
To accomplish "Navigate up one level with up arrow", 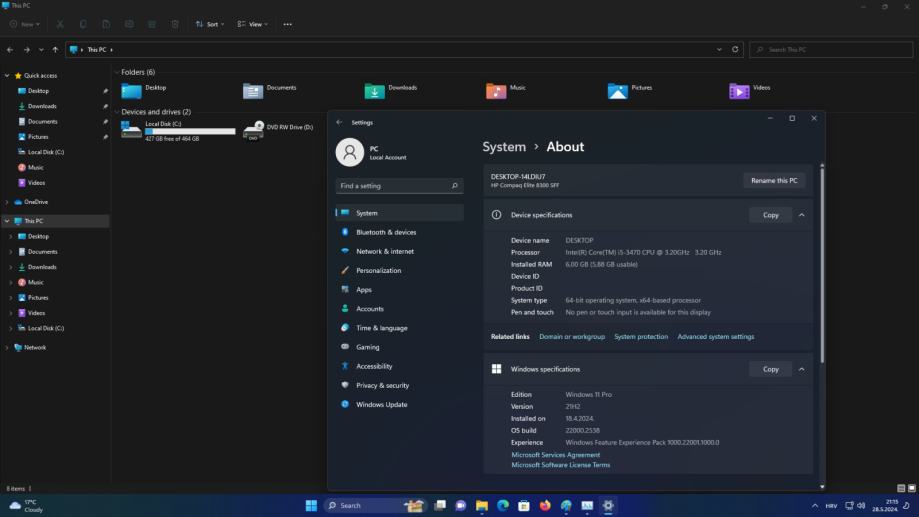I will pyautogui.click(x=55, y=49).
